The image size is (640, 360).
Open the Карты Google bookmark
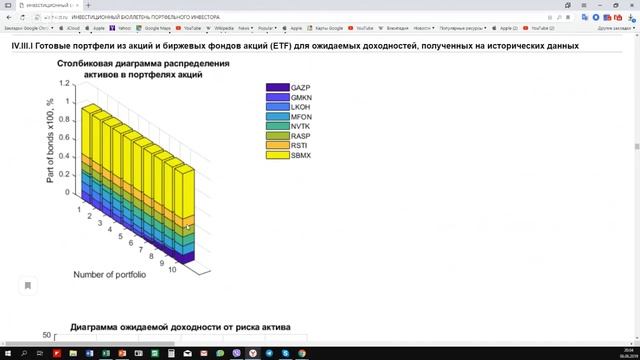click(x=325, y=28)
